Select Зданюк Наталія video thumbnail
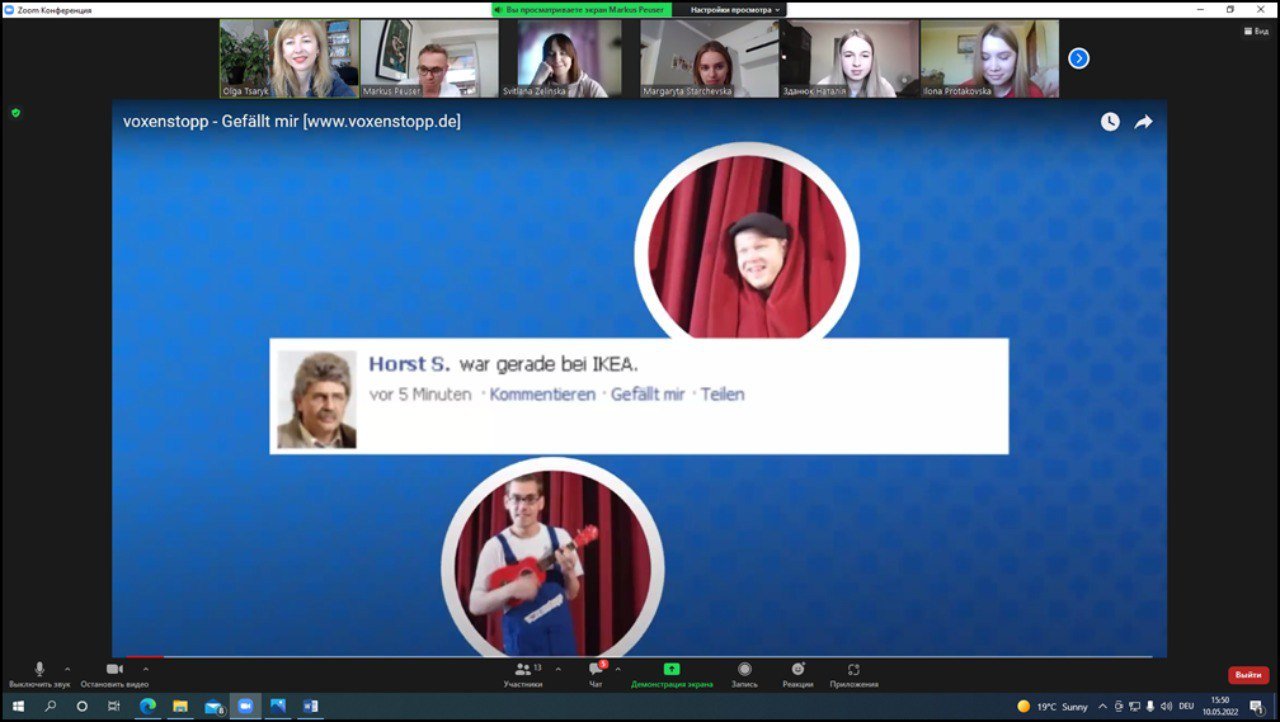Image resolution: width=1280 pixels, height=722 pixels. pos(849,58)
